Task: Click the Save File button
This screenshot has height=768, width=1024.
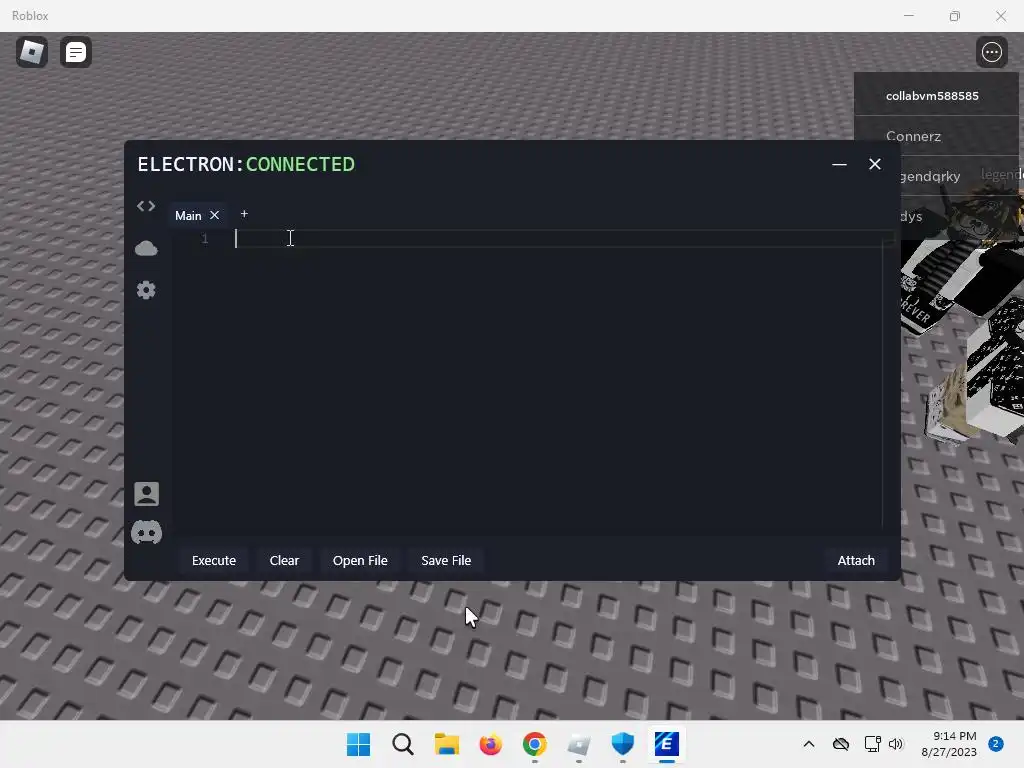Action: pyautogui.click(x=446, y=560)
